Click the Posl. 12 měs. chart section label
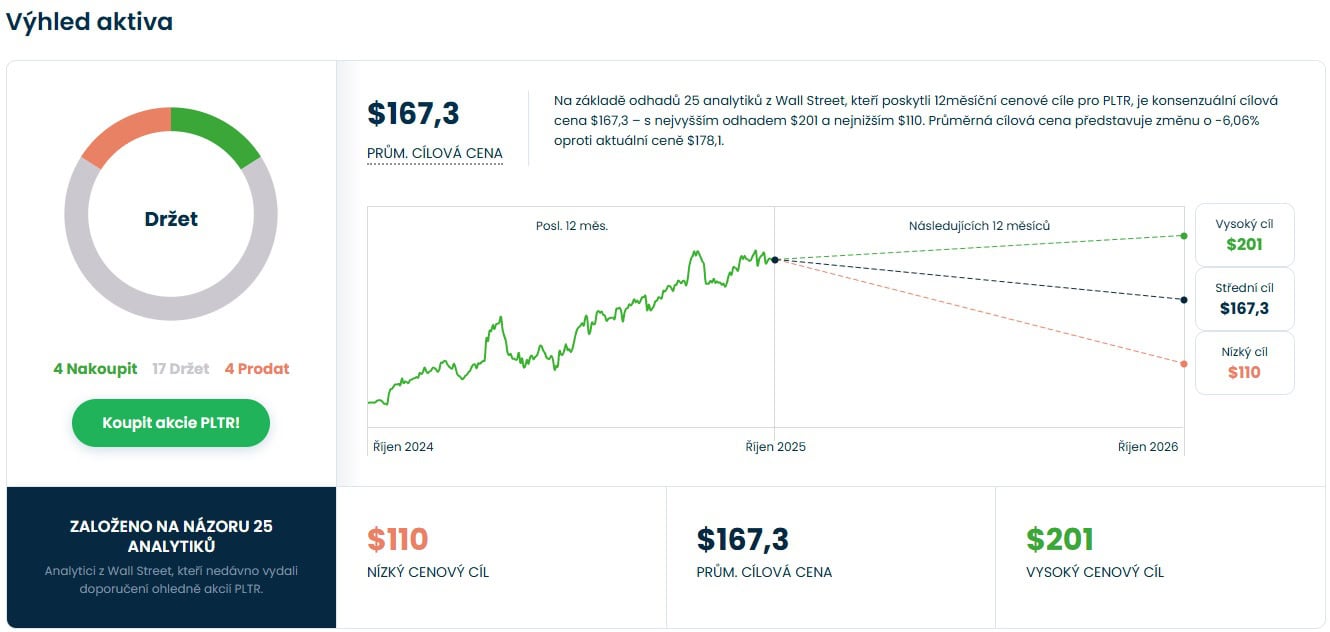 (x=572, y=226)
